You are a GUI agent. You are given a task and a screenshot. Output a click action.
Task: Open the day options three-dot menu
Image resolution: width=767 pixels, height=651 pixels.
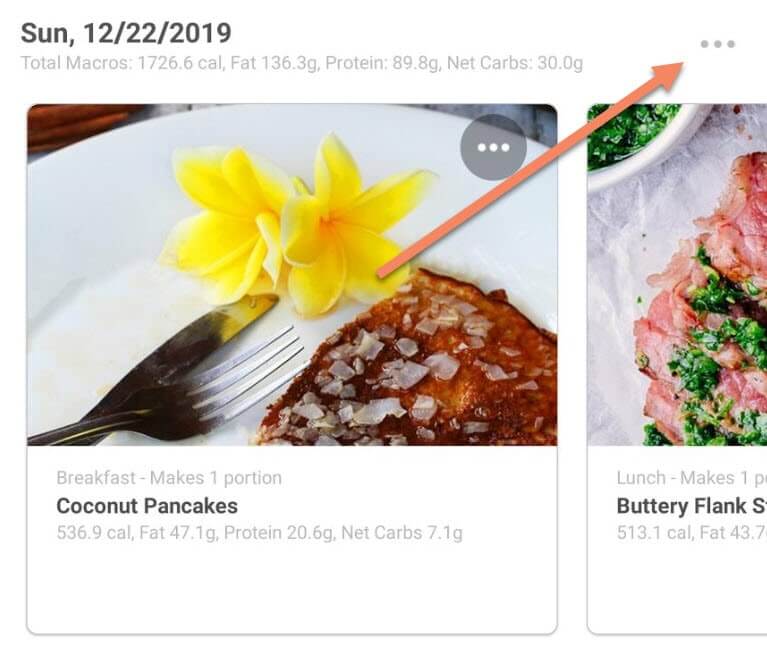pyautogui.click(x=718, y=44)
